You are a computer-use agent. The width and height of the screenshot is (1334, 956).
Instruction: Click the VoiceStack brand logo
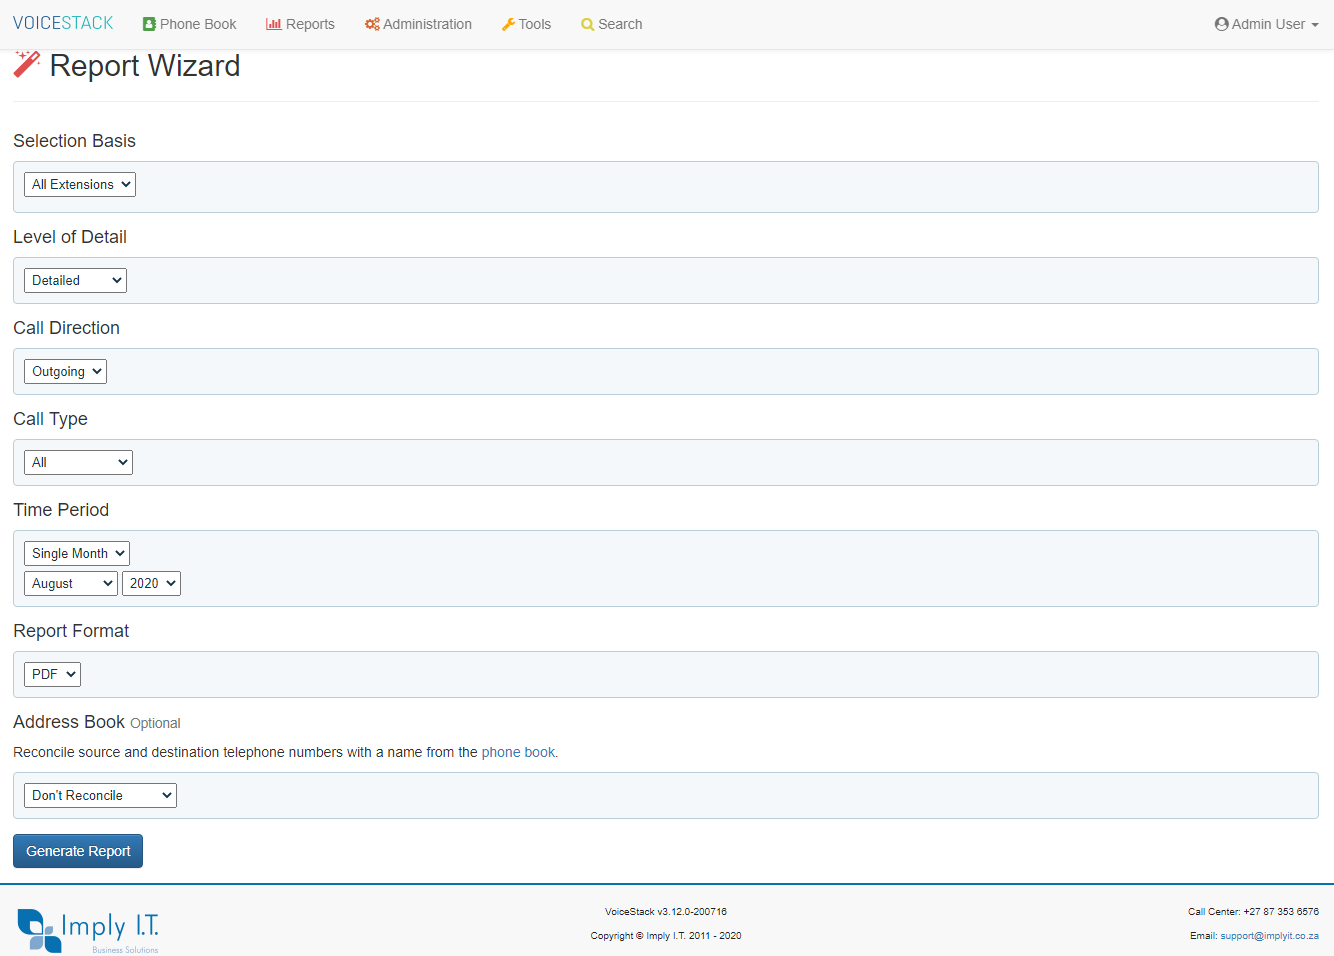63,23
